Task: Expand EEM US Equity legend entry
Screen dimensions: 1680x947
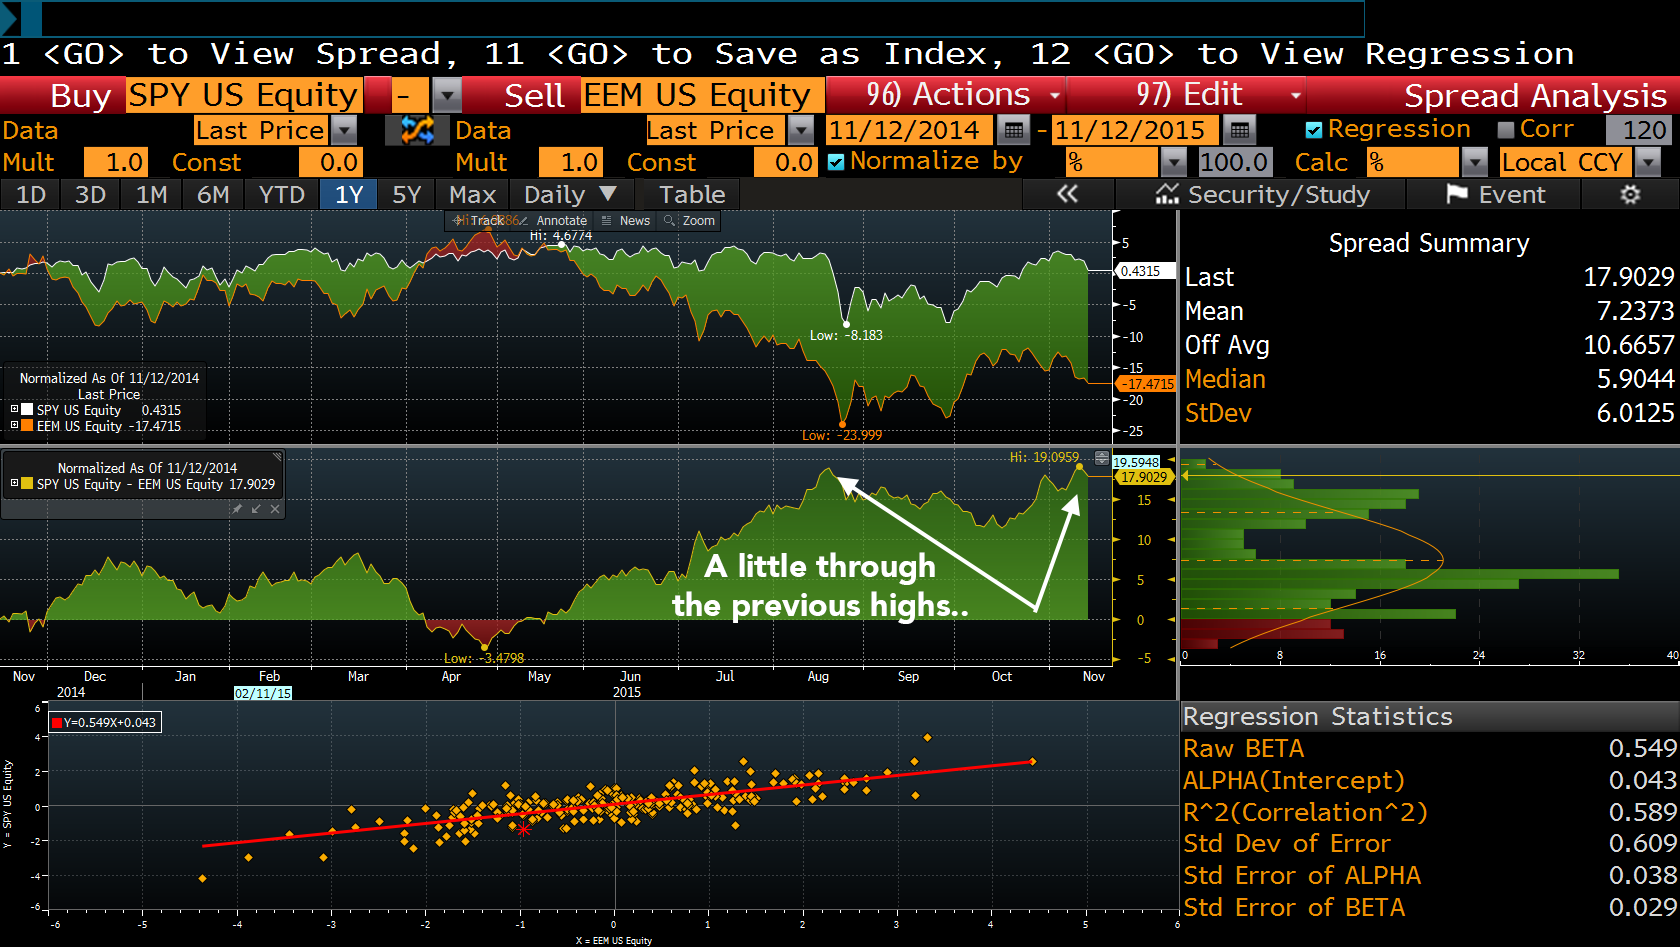Action: pyautogui.click(x=15, y=425)
